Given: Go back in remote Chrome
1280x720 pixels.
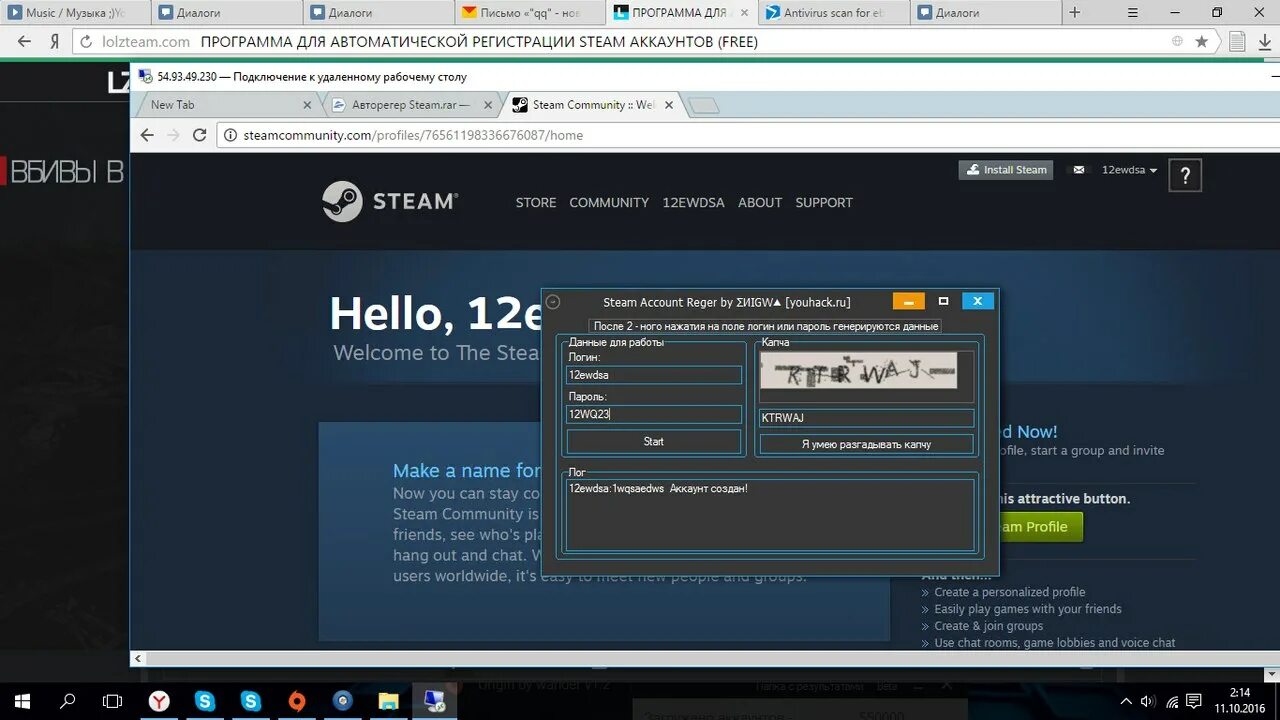Looking at the screenshot, I should (x=147, y=135).
